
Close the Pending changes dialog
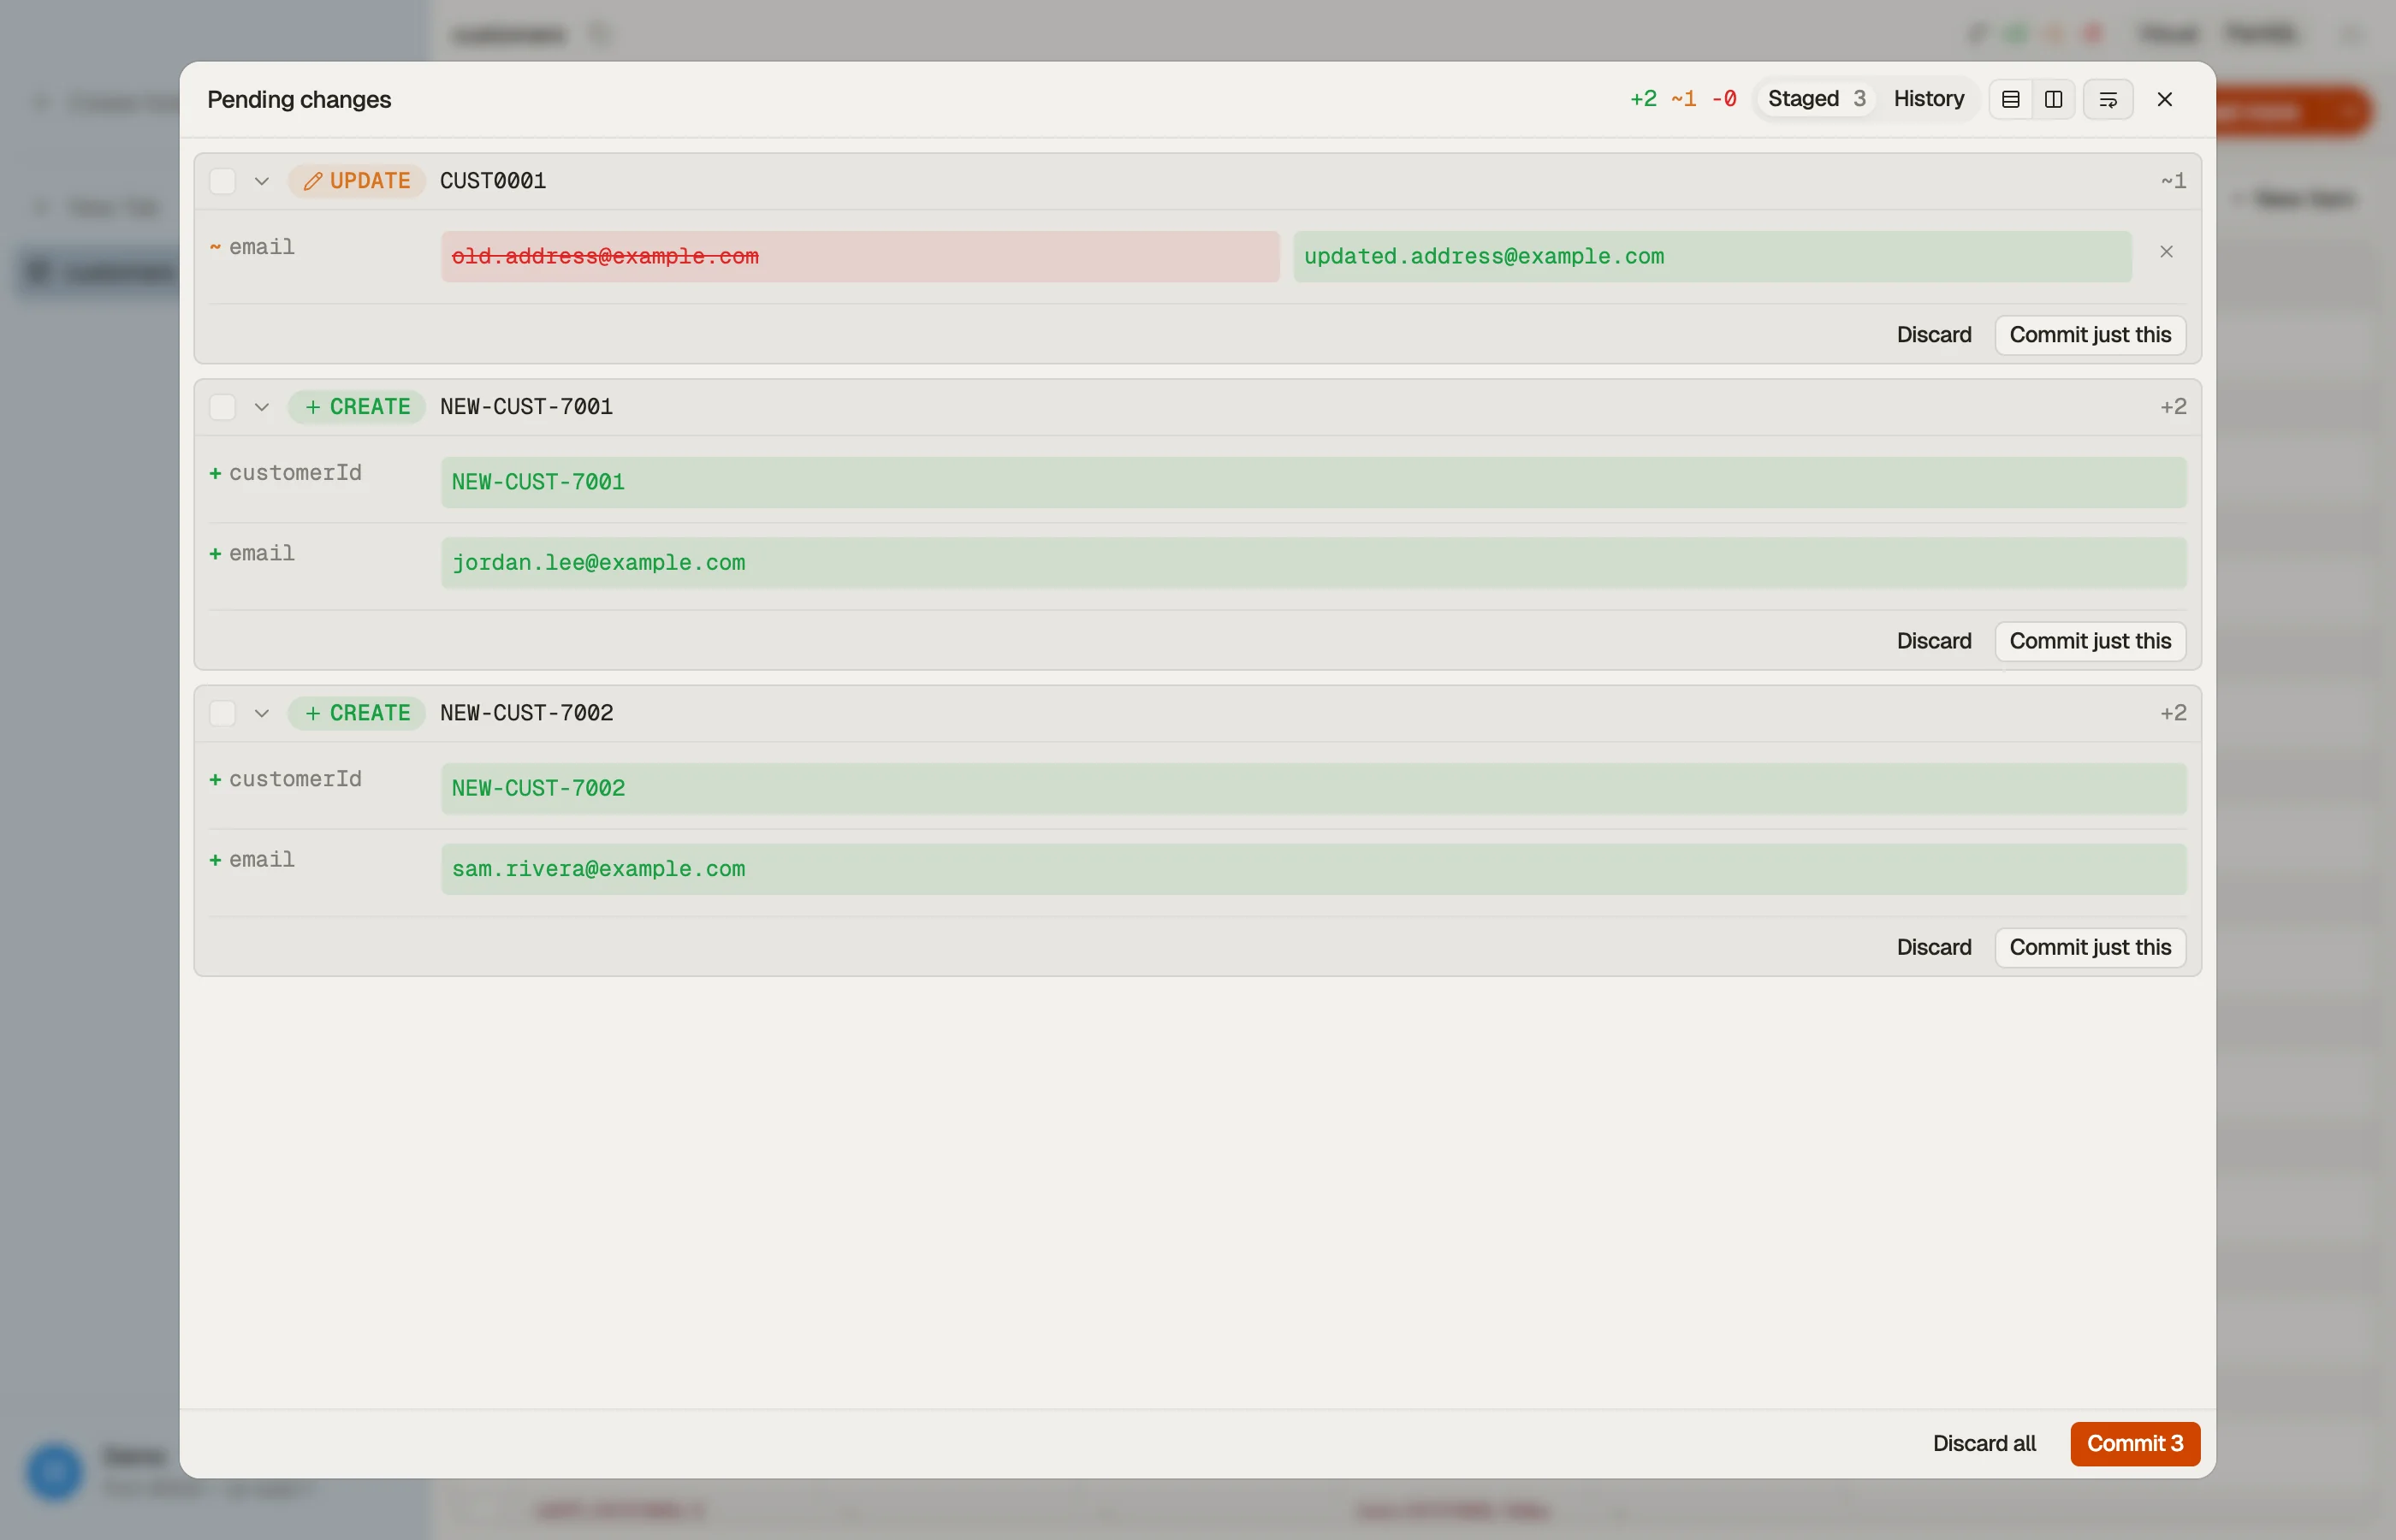click(x=2165, y=99)
